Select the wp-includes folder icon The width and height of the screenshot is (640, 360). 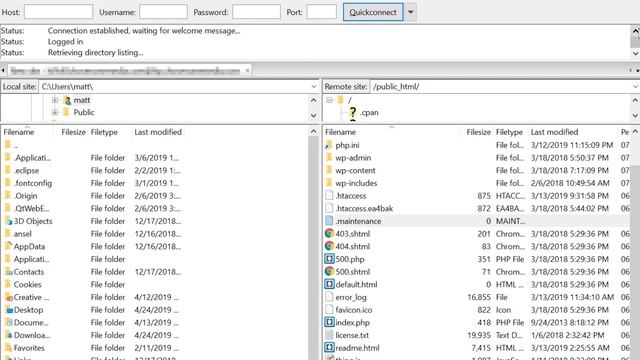pos(329,183)
